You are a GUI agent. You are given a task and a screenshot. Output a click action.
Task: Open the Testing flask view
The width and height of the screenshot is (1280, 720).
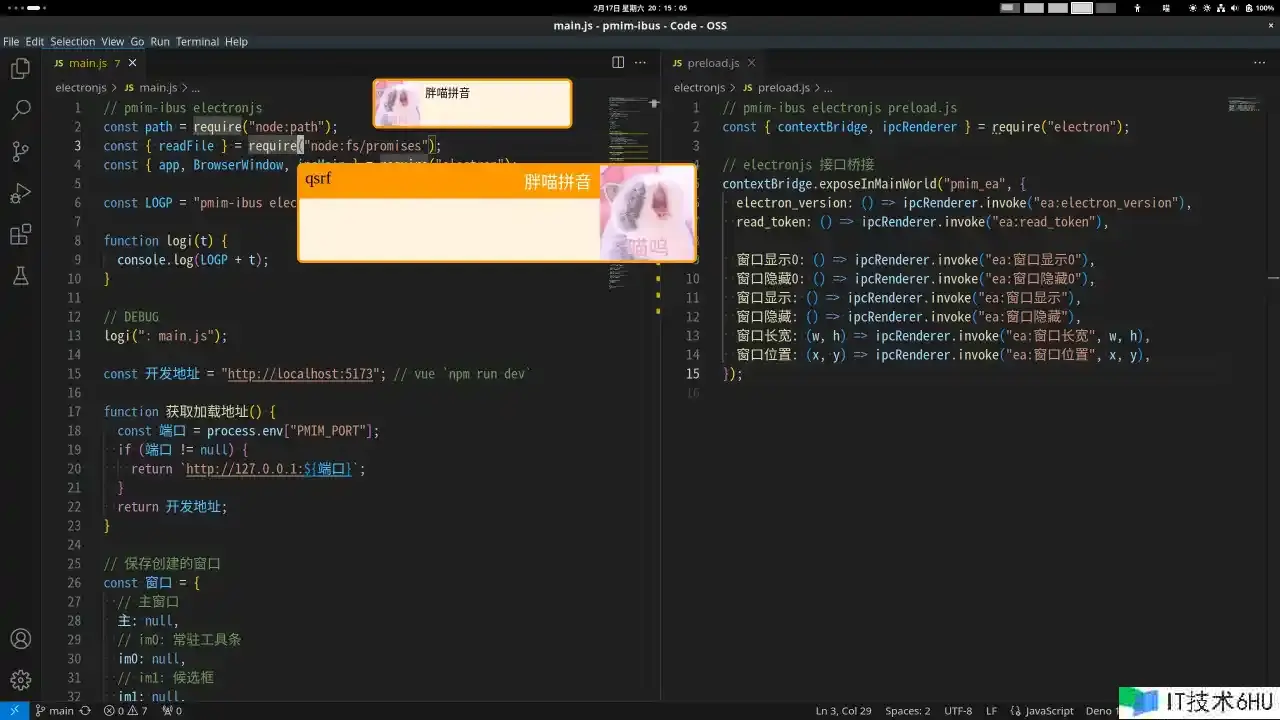20,276
